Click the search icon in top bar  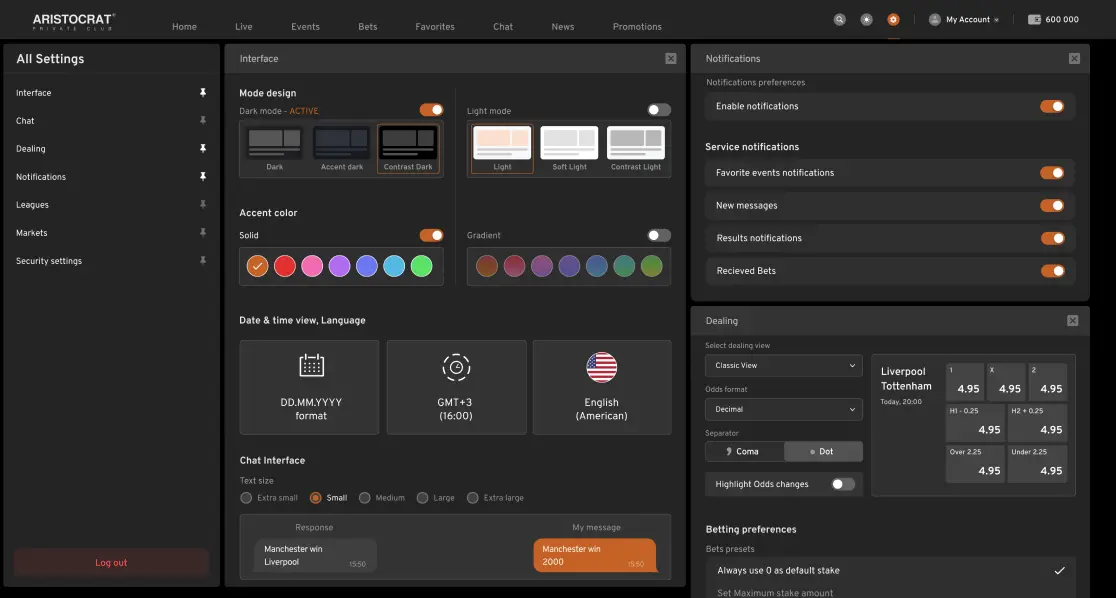[x=840, y=19]
